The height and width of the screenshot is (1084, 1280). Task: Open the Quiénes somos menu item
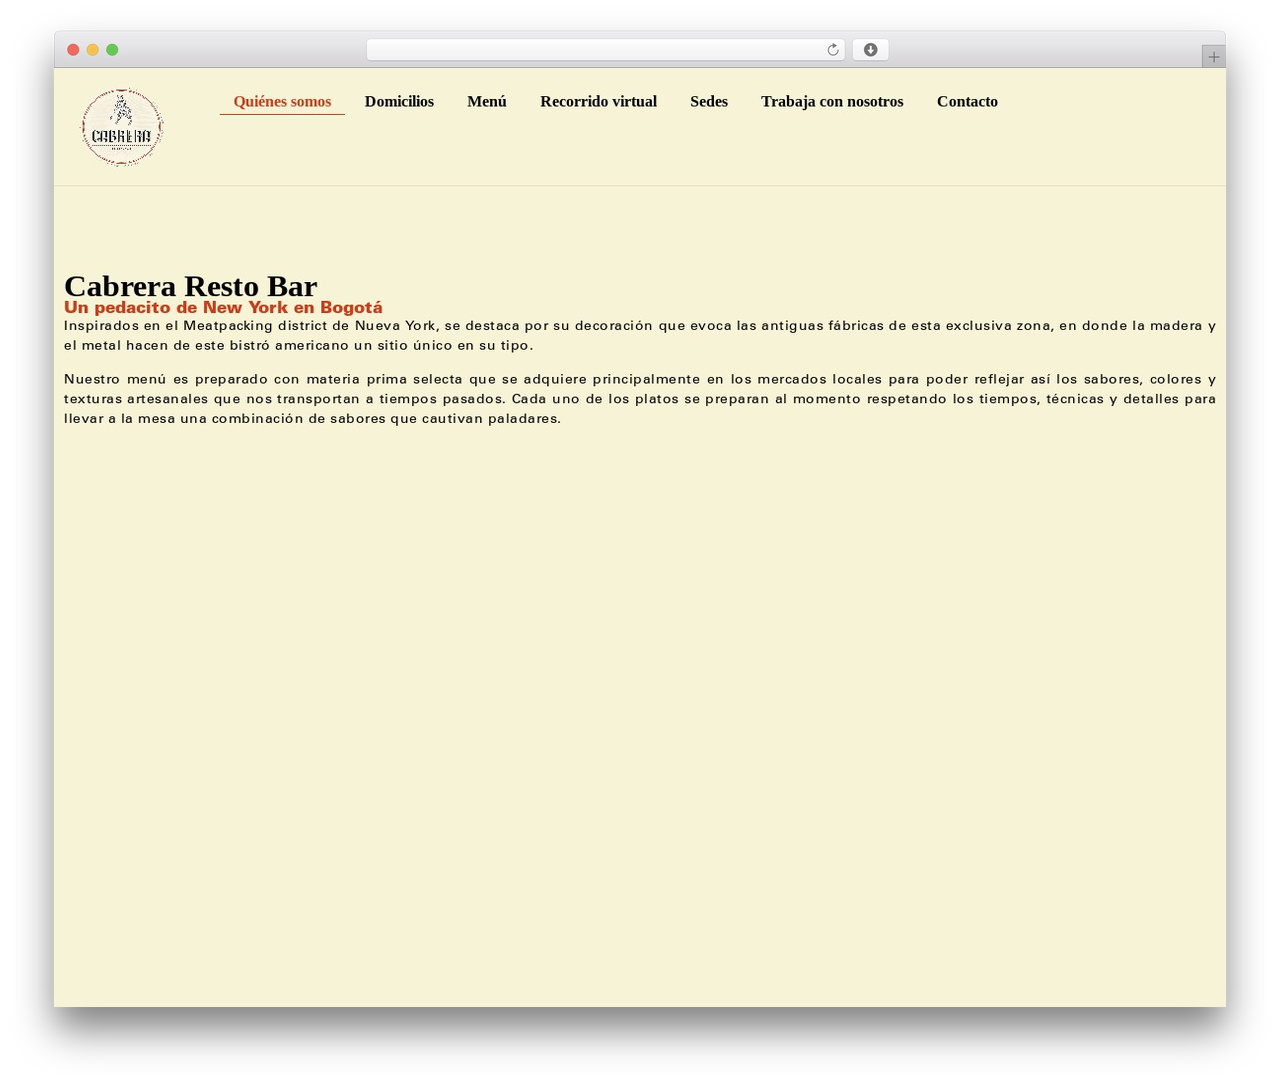(282, 102)
